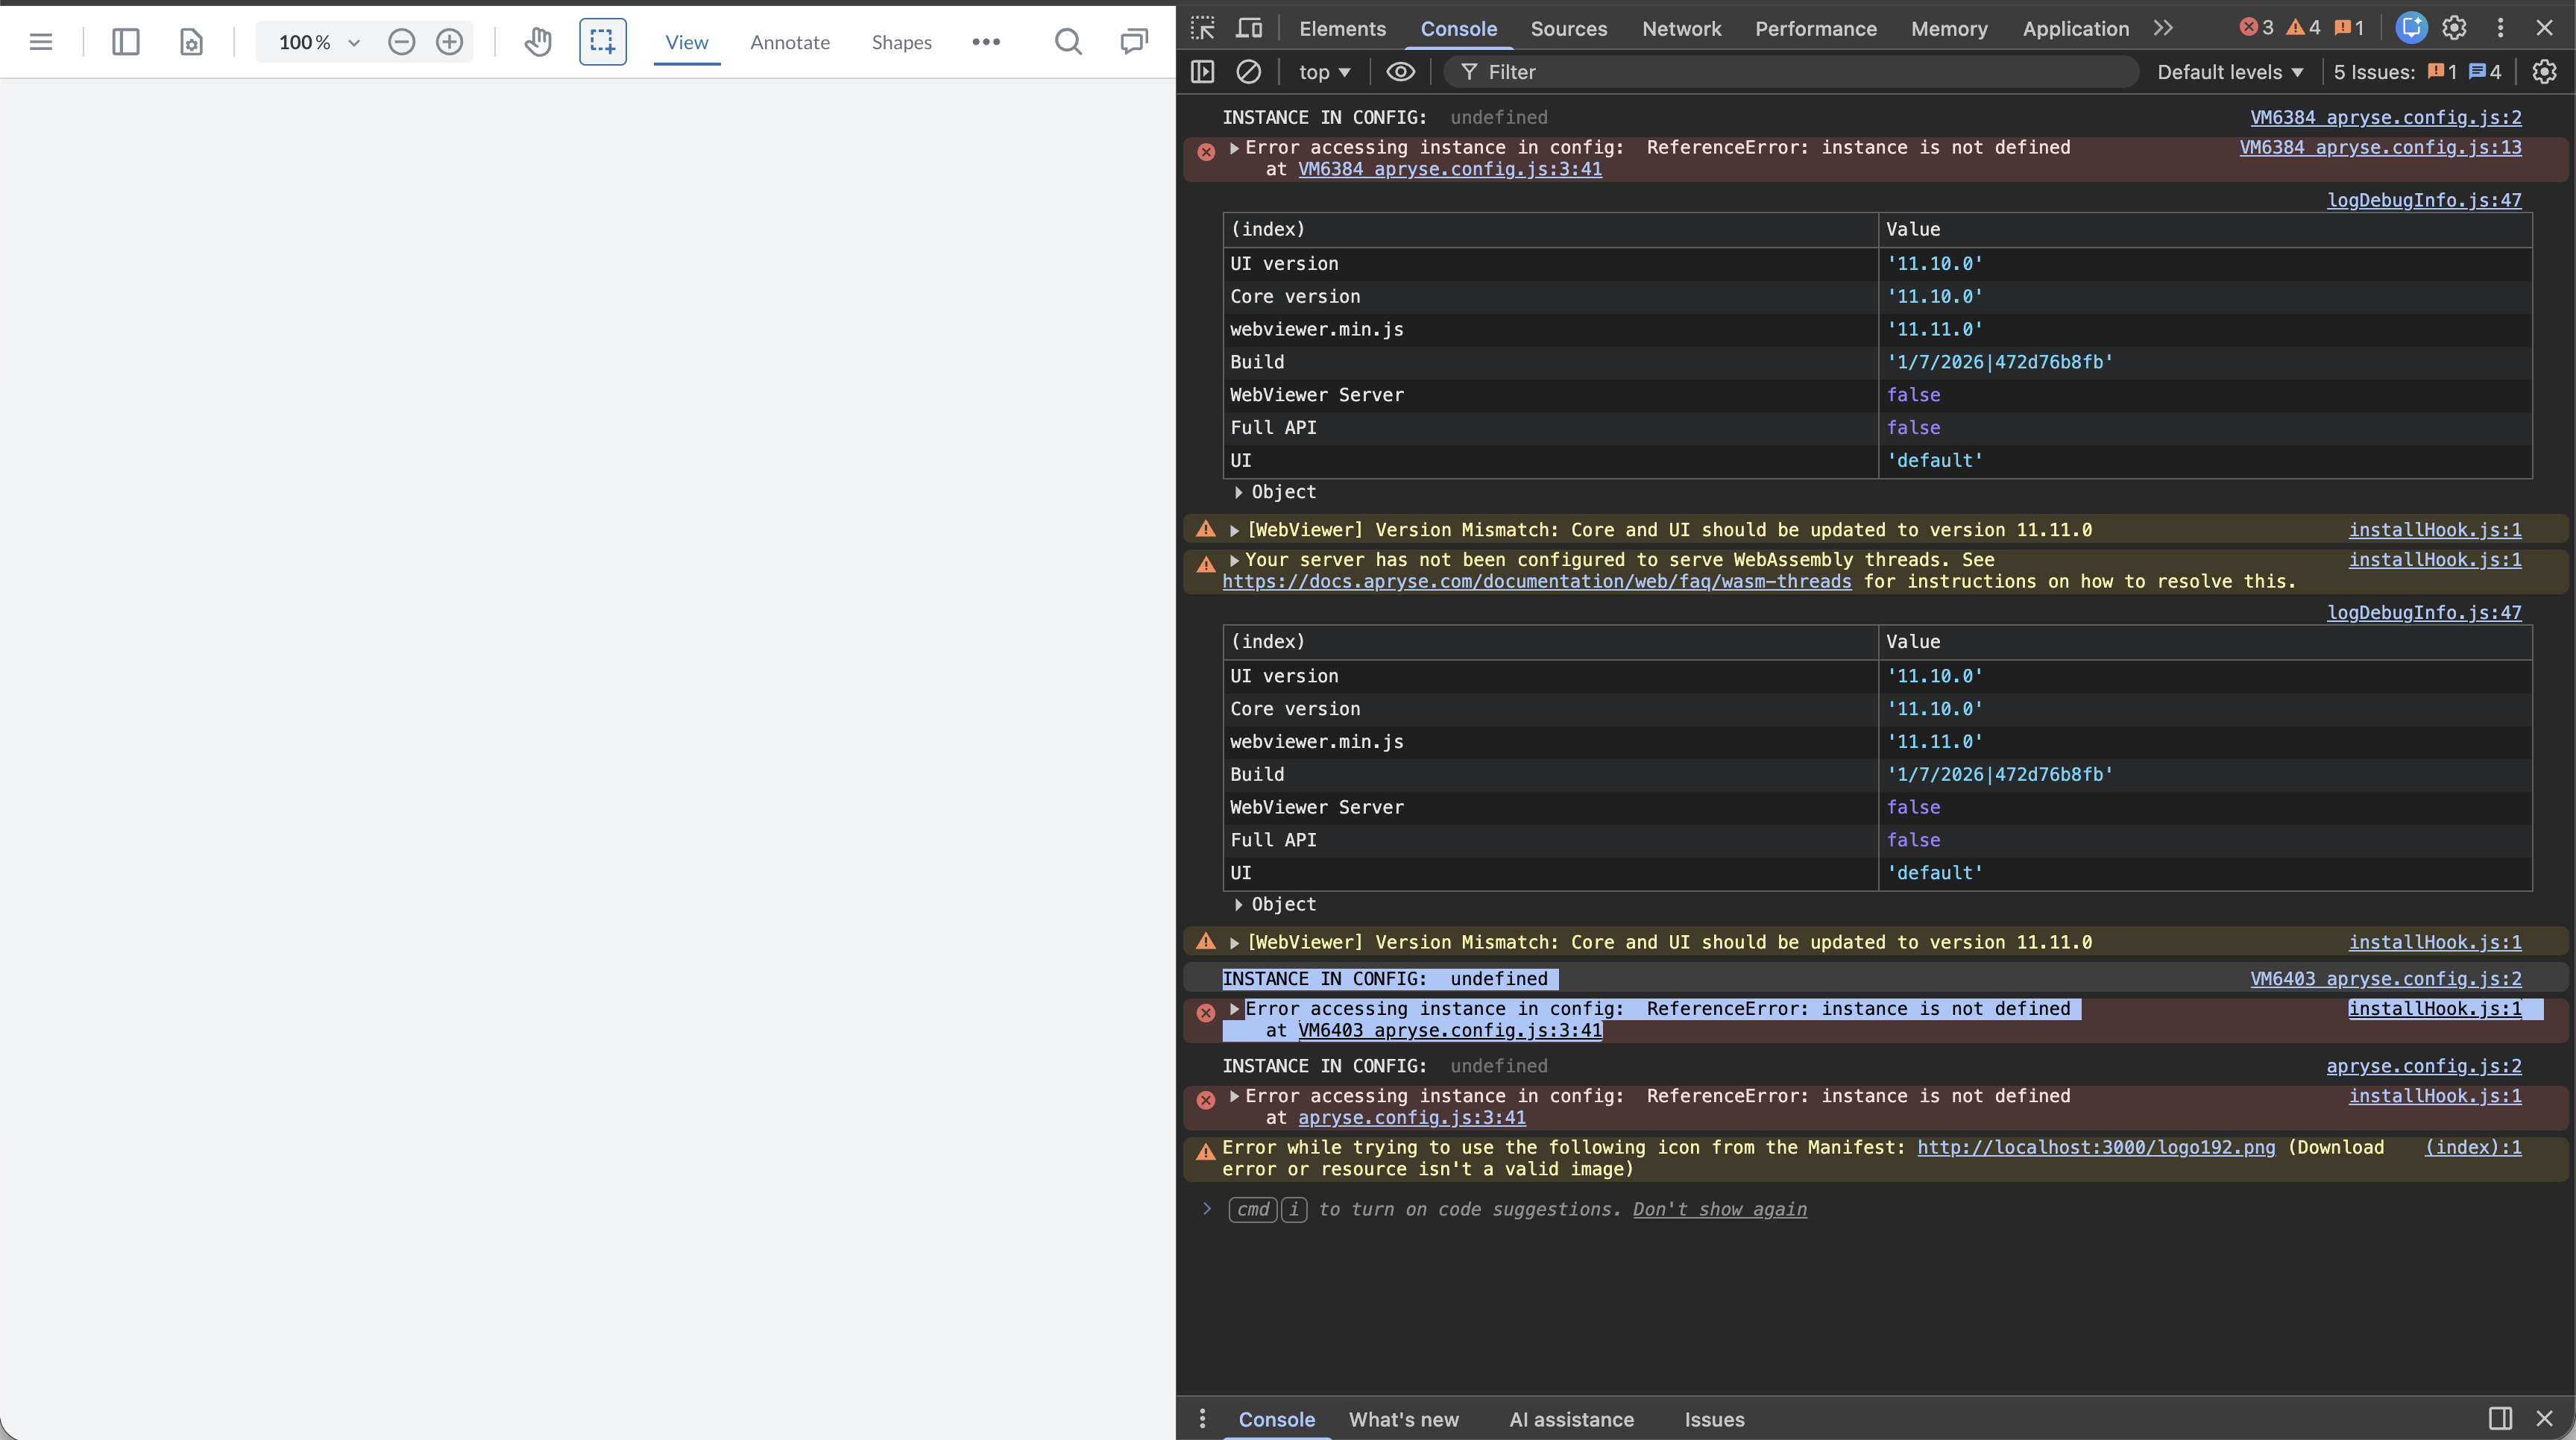Switch to the Network DevTools tab
The image size is (2576, 1440).
(x=1681, y=29)
